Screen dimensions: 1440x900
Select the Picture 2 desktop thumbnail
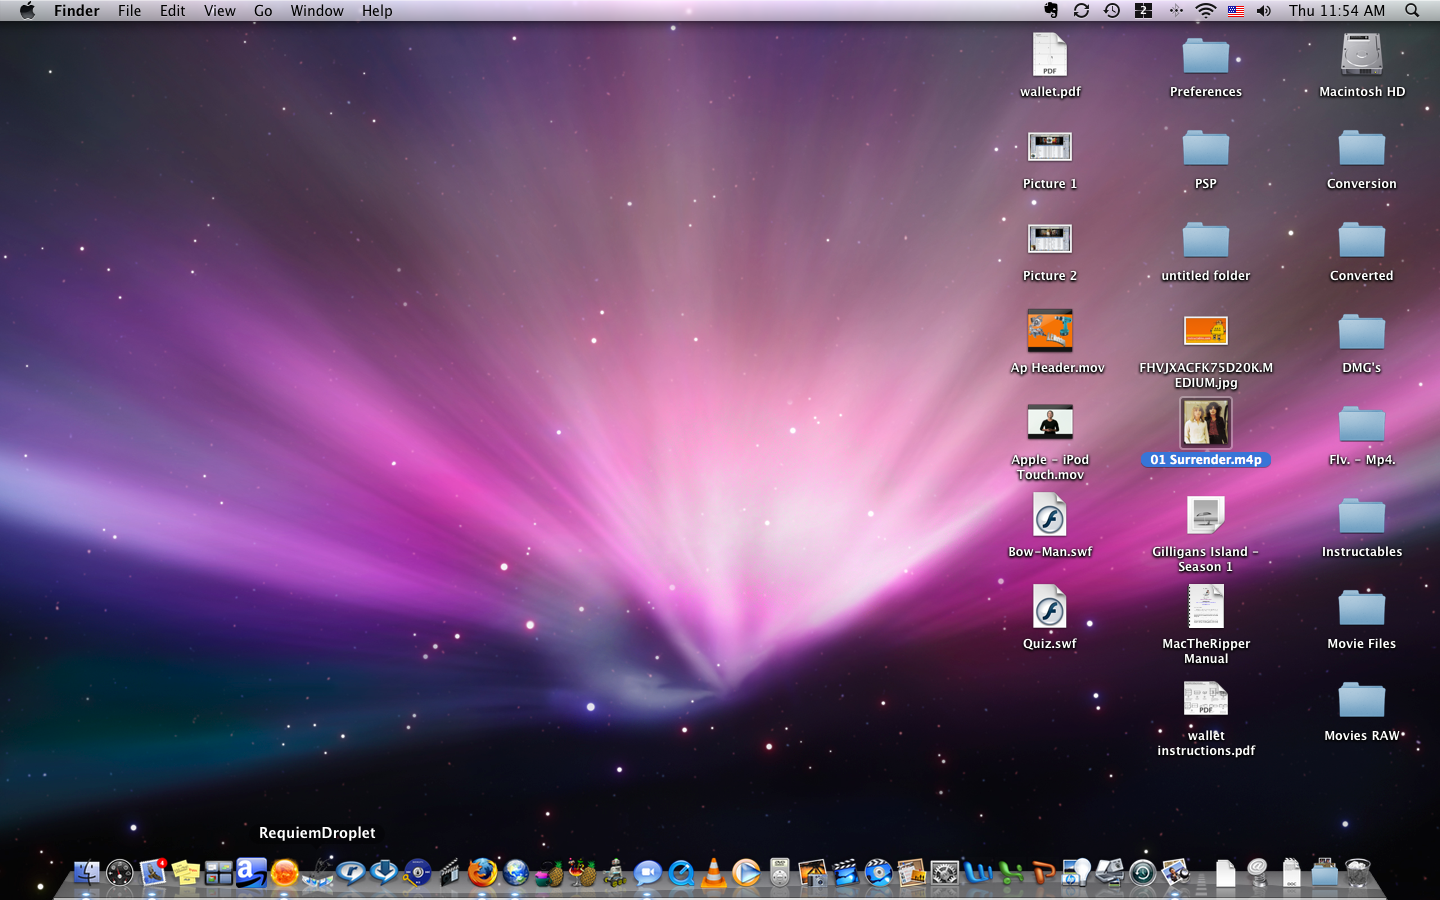pos(1050,239)
